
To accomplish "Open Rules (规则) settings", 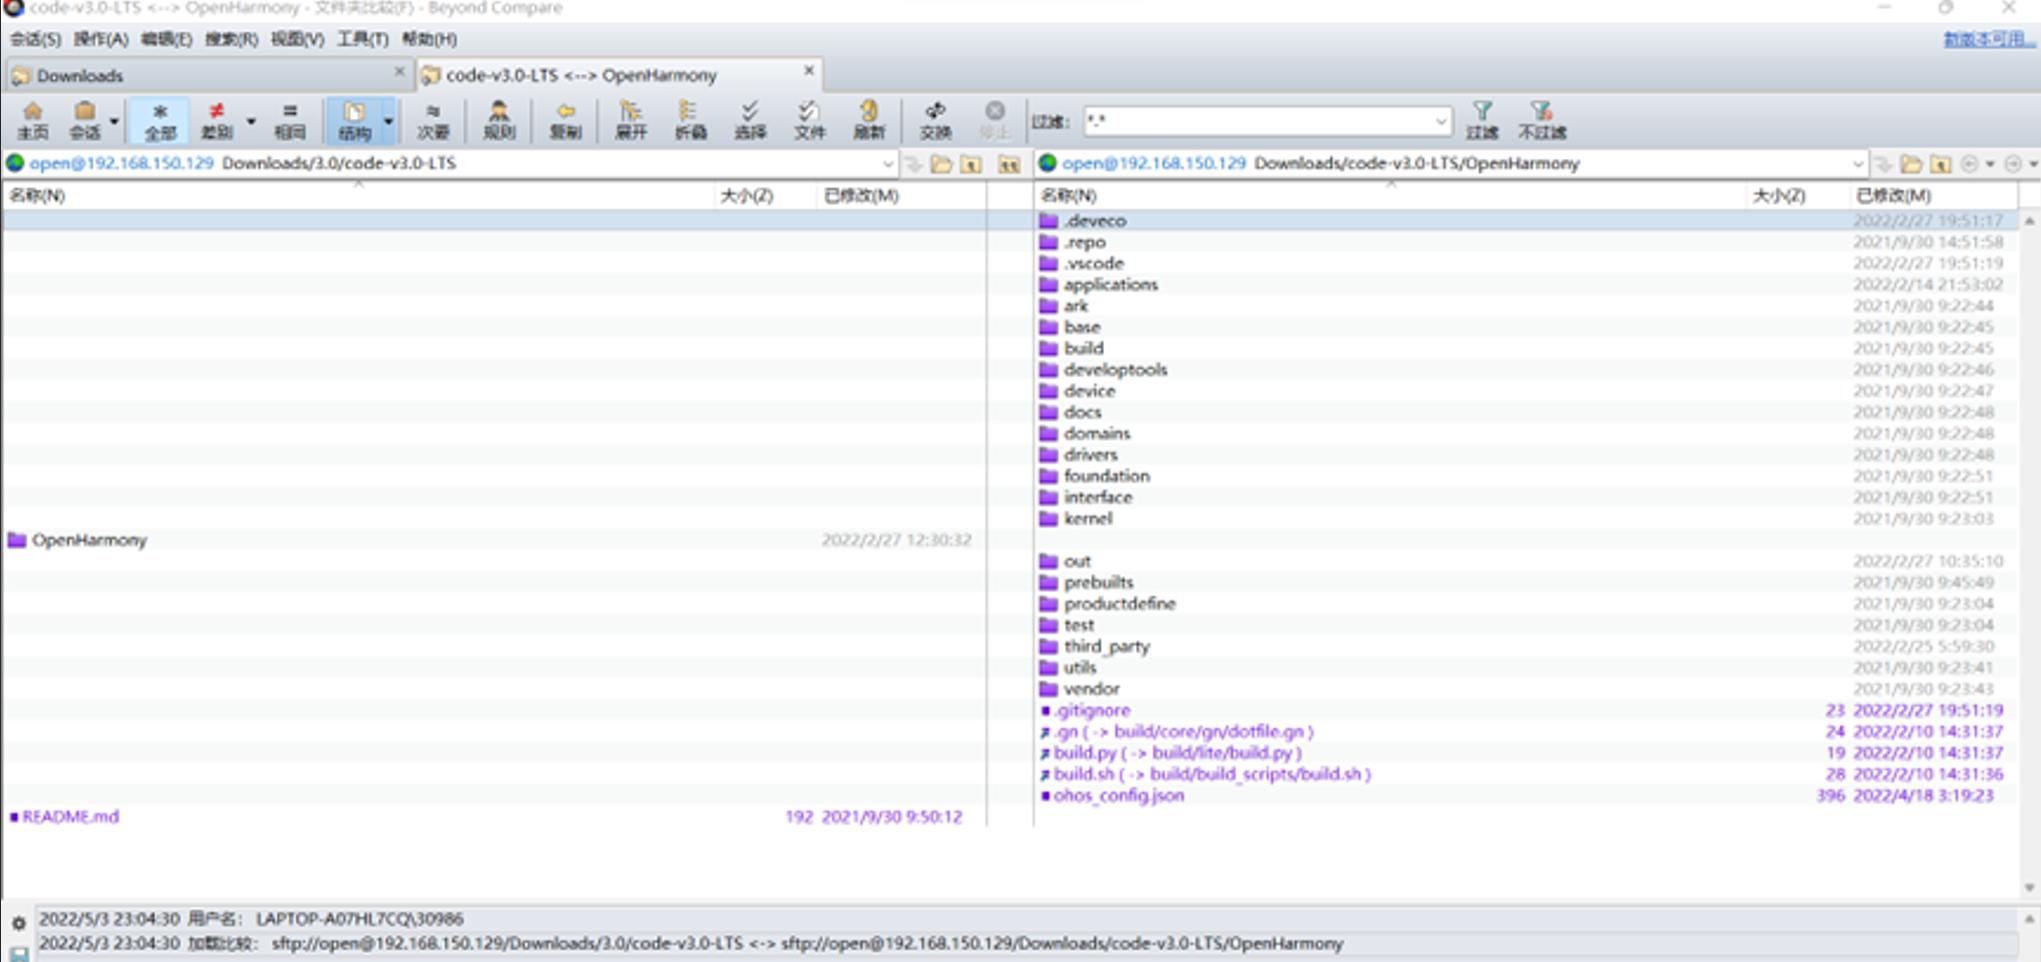I will coord(498,120).
